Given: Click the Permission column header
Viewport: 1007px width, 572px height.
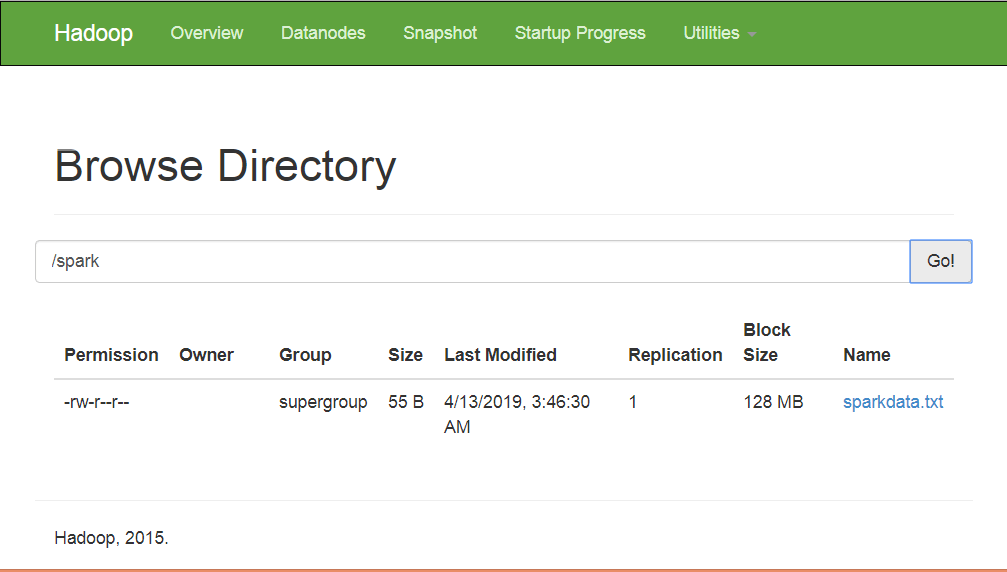Looking at the screenshot, I should 111,355.
